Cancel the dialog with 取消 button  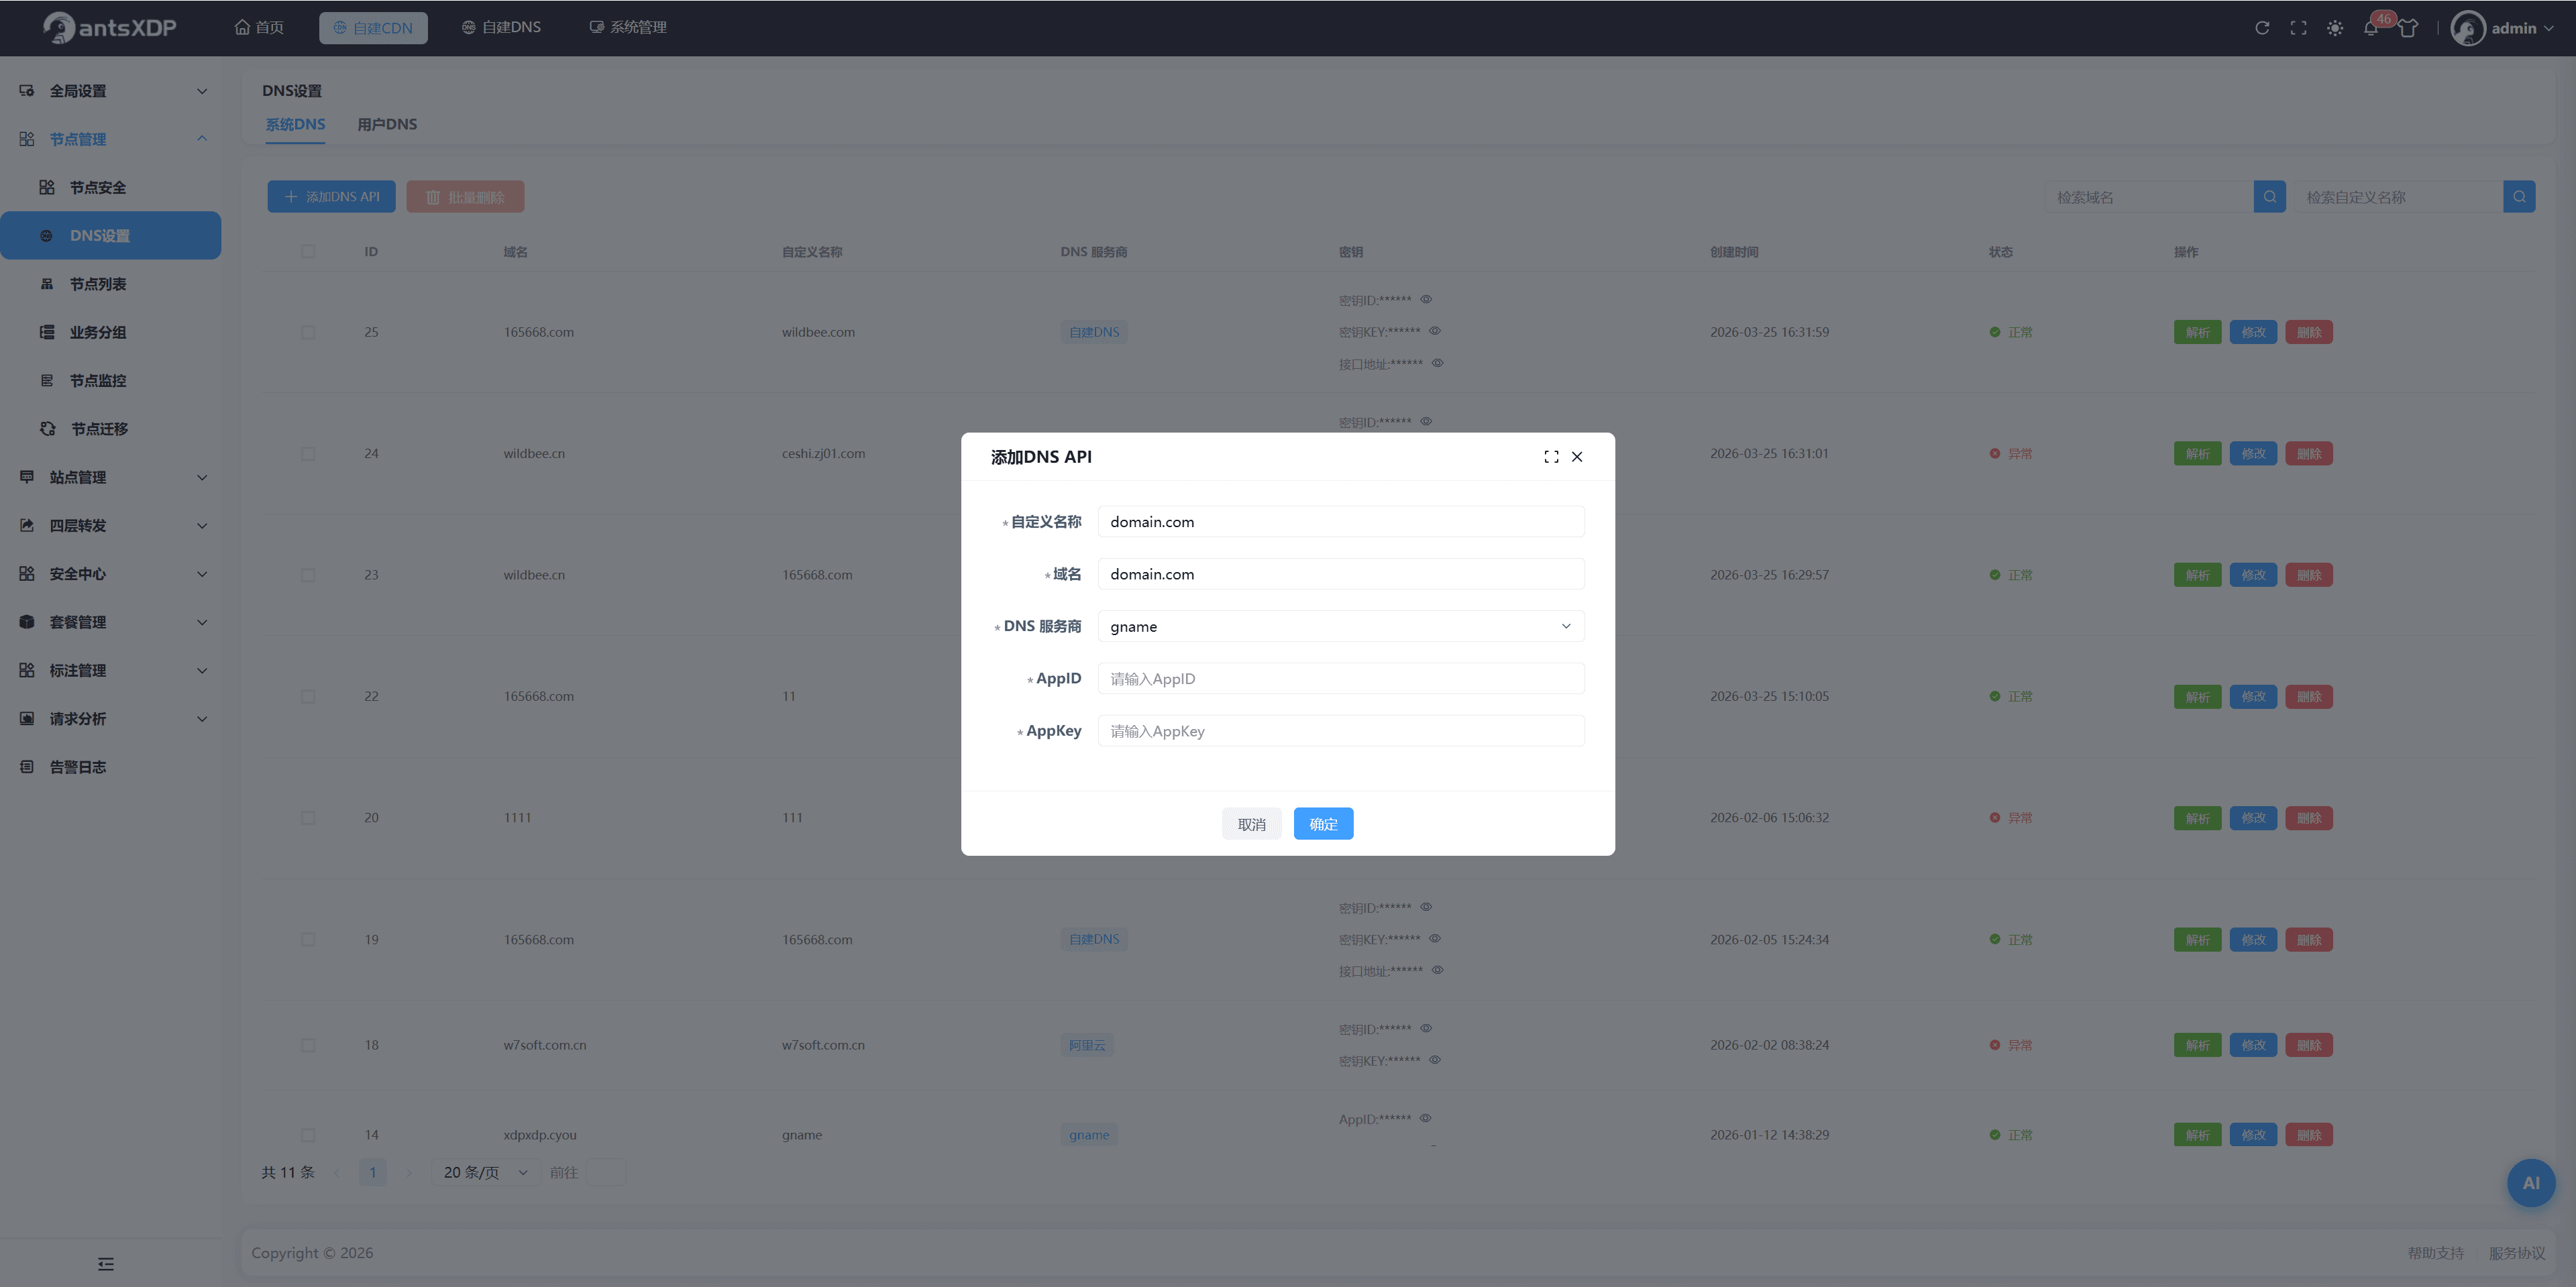pos(1251,824)
